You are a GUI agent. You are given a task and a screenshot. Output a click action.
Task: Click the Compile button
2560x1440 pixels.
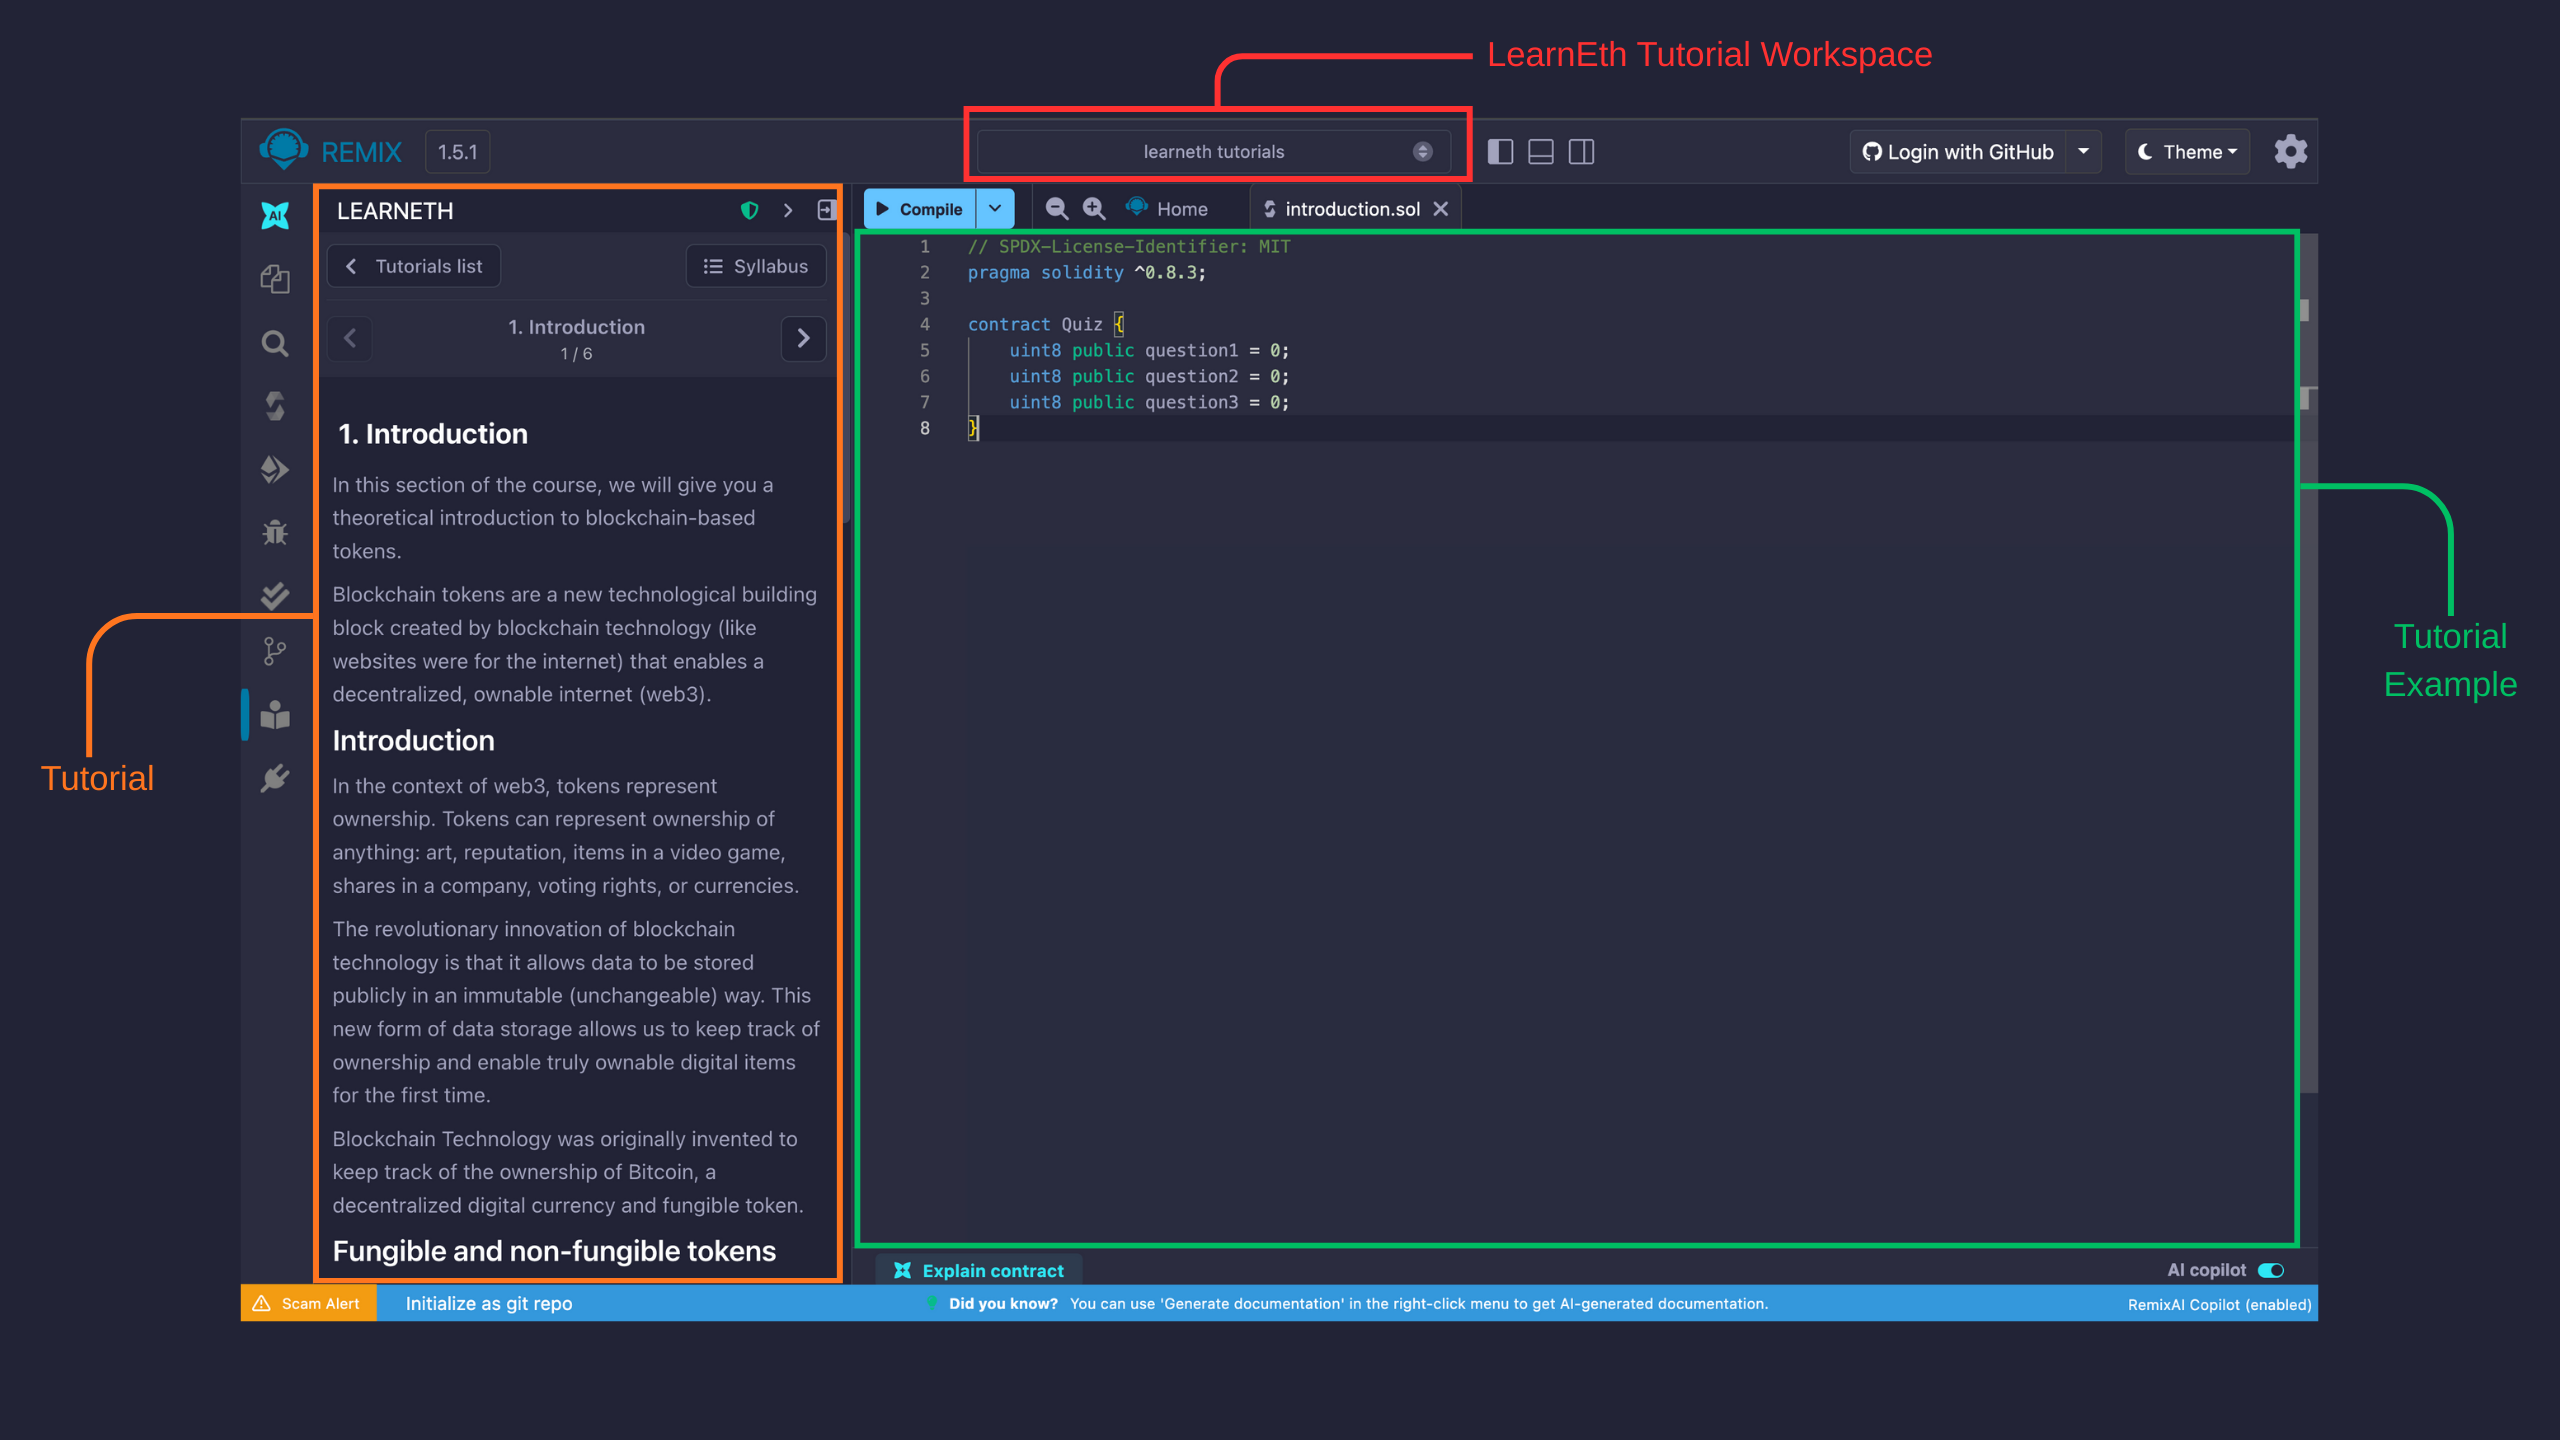coord(920,208)
